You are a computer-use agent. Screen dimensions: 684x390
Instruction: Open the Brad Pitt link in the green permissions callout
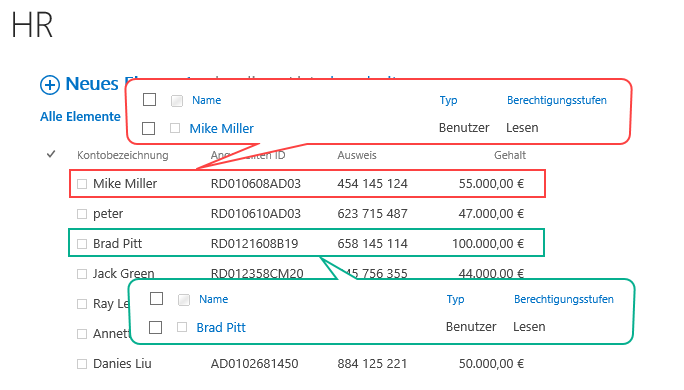tap(221, 328)
